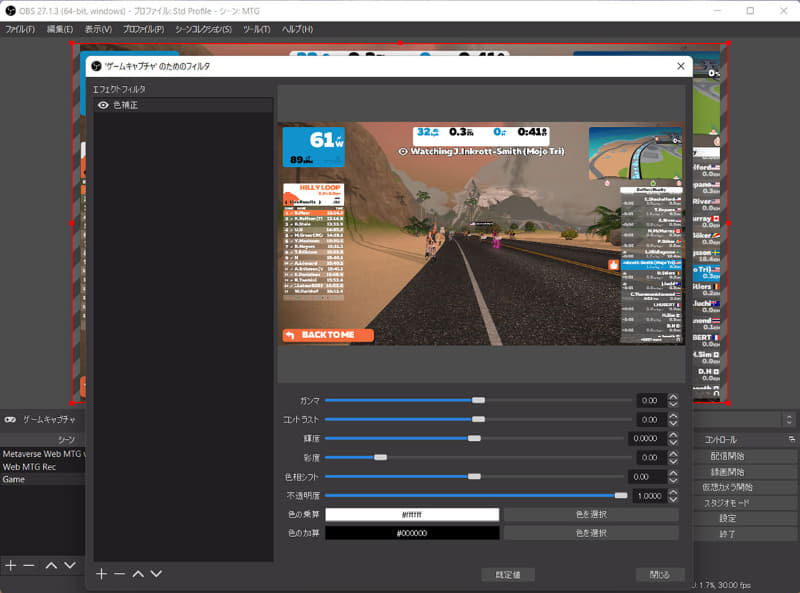Step 色相シフト value with spinner arrows
The width and height of the screenshot is (800, 593).
[673, 477]
